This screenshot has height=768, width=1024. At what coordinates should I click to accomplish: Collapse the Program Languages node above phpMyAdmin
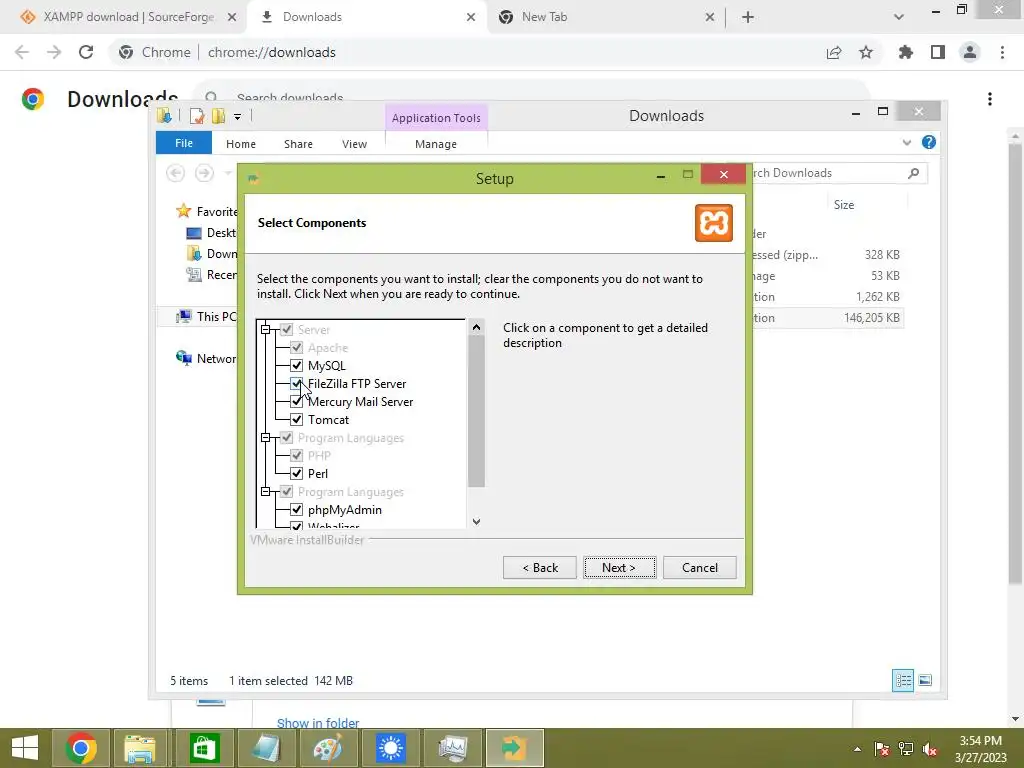(266, 492)
